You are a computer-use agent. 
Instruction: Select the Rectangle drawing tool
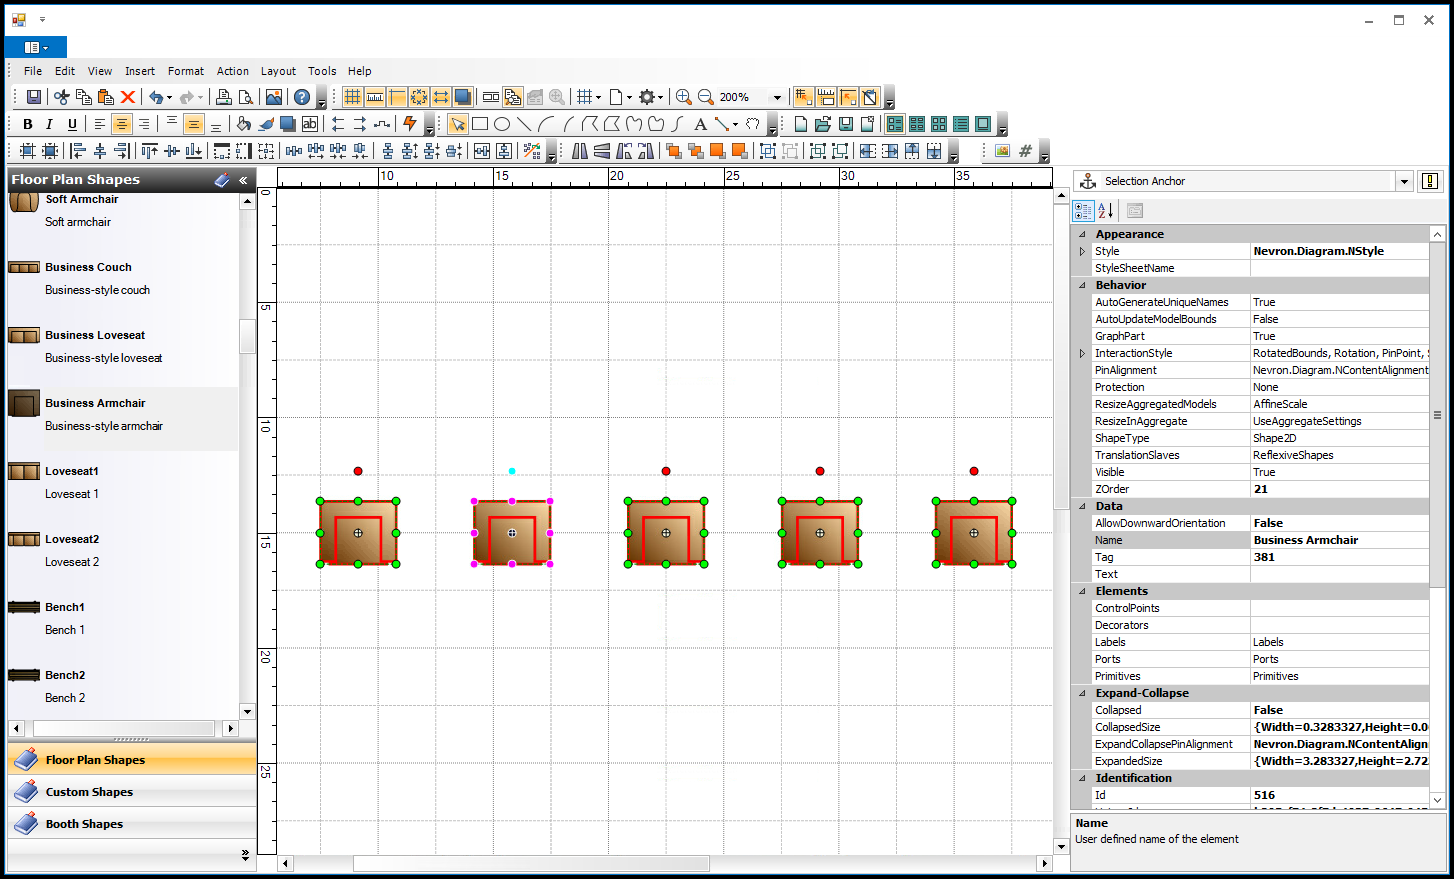[480, 124]
